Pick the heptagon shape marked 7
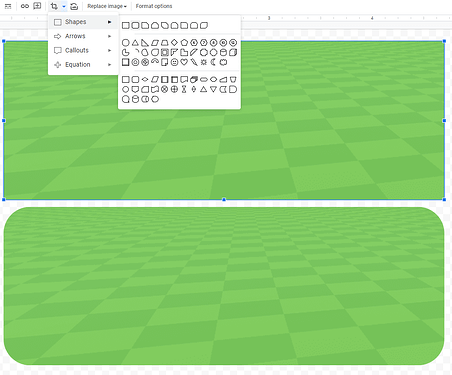 coord(204,43)
